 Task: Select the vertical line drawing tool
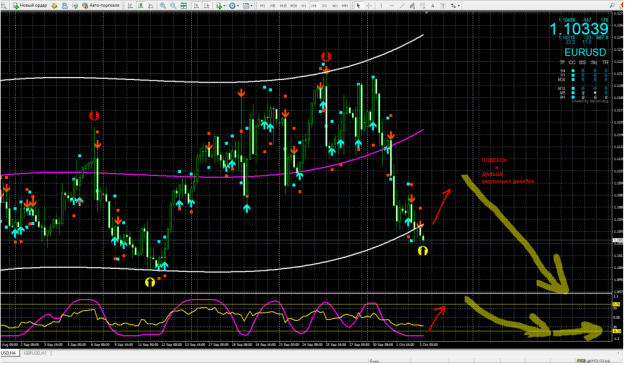[381, 6]
